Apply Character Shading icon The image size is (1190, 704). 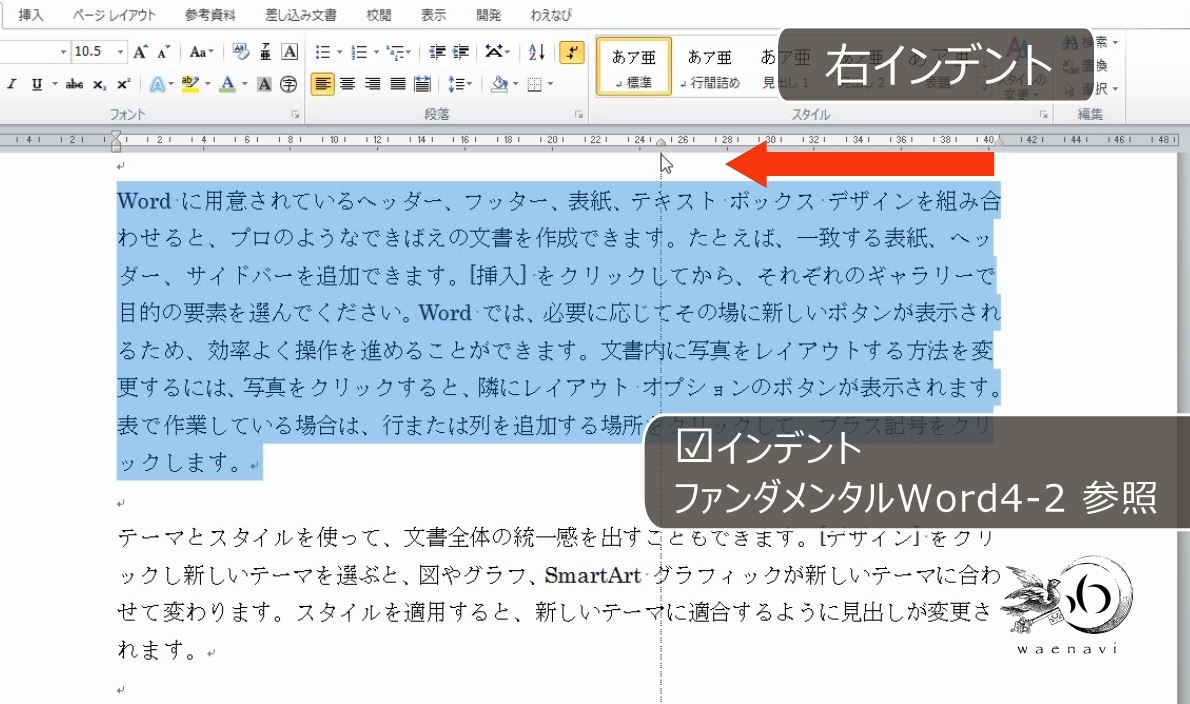point(264,84)
